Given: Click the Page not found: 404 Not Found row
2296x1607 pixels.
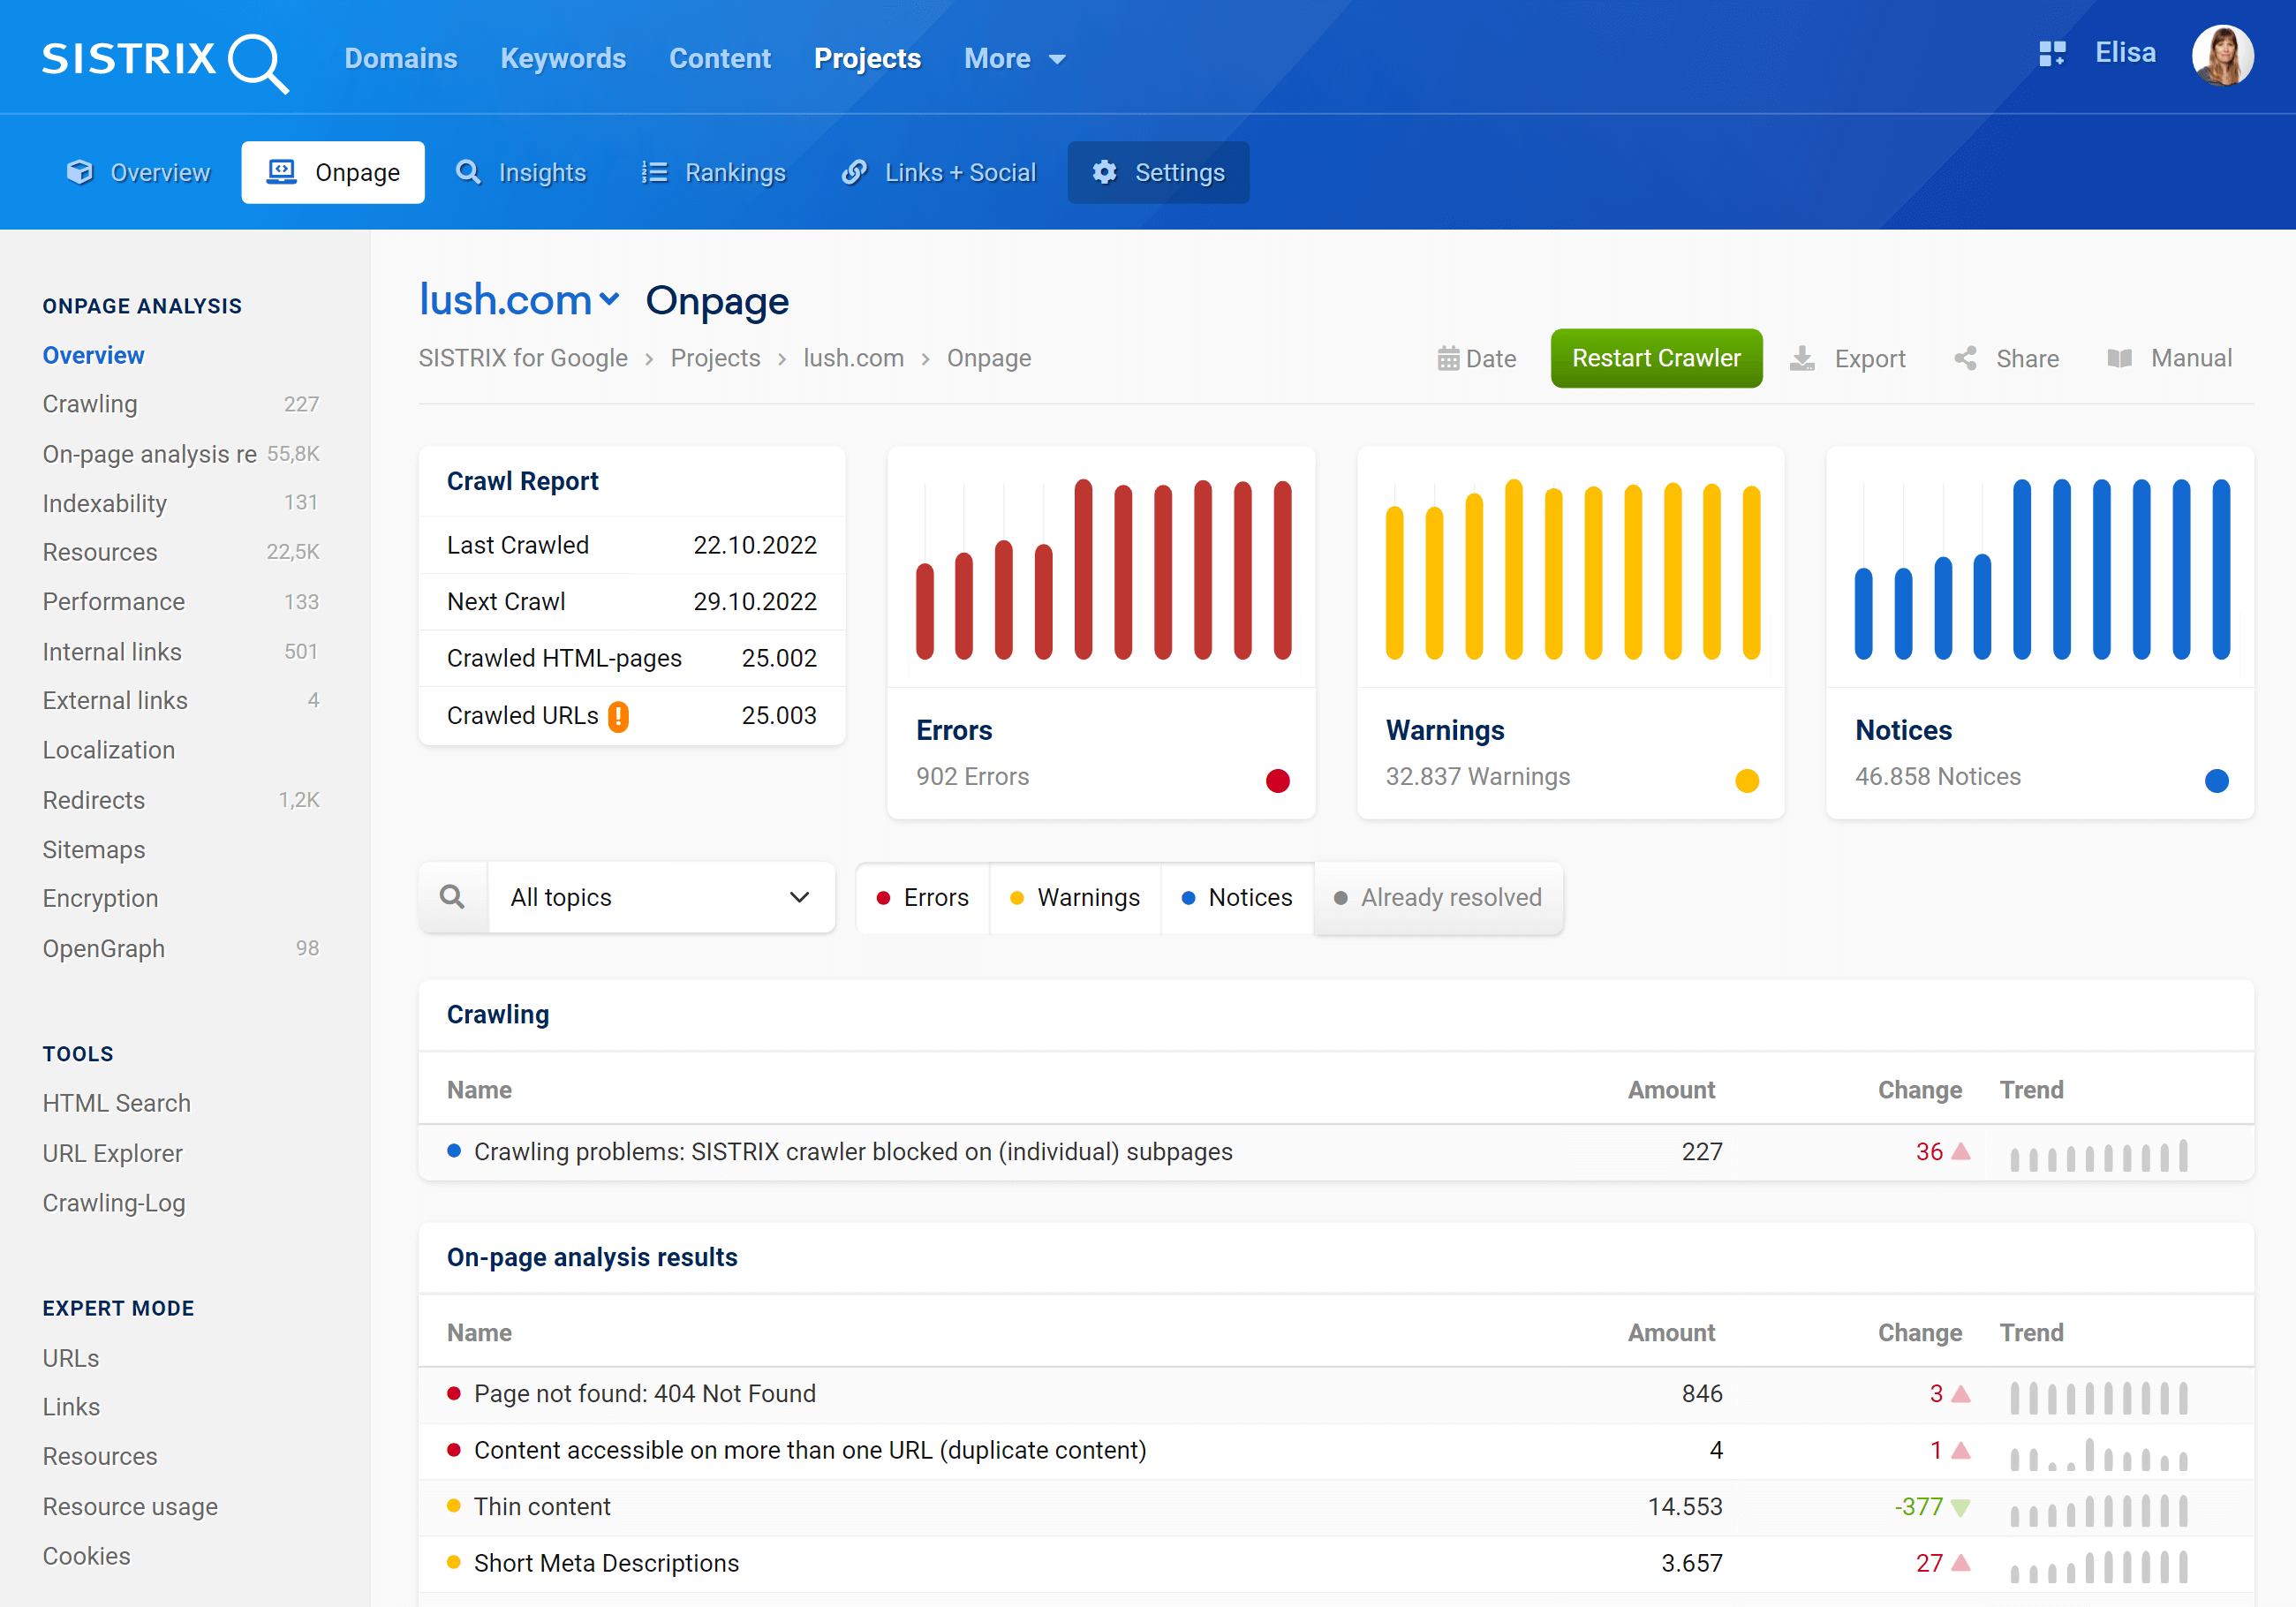Looking at the screenshot, I should coord(1336,1394).
